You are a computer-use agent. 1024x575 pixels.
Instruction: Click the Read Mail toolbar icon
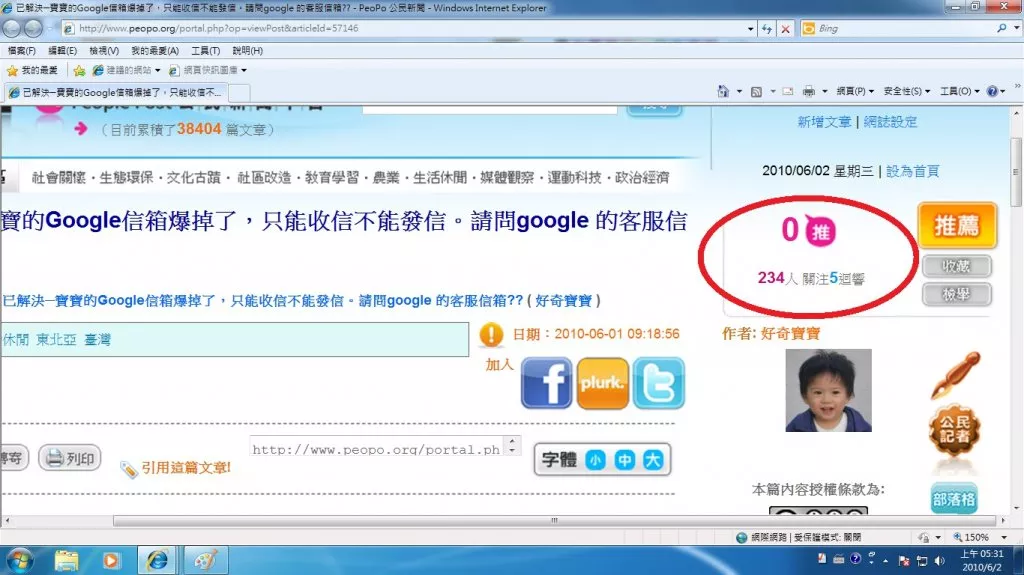[788, 91]
